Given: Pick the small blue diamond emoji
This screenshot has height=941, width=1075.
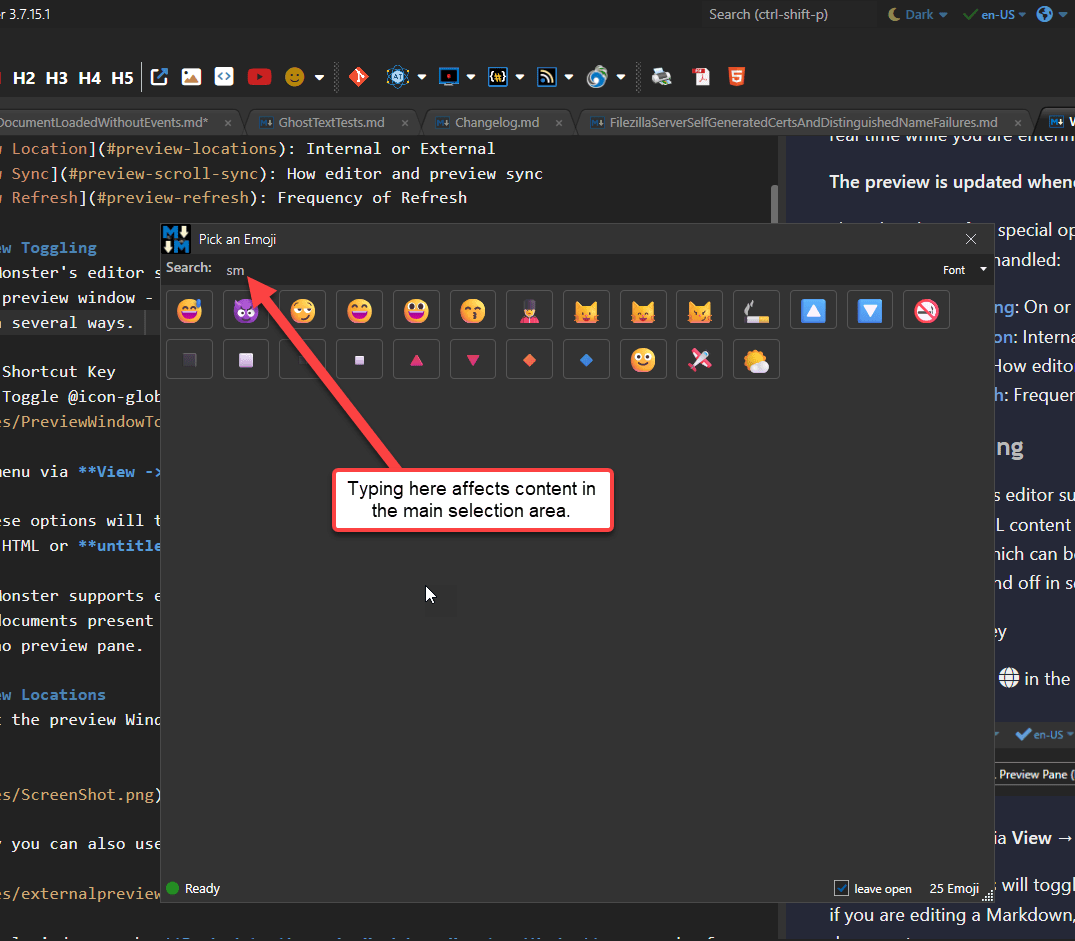Looking at the screenshot, I should (x=586, y=360).
